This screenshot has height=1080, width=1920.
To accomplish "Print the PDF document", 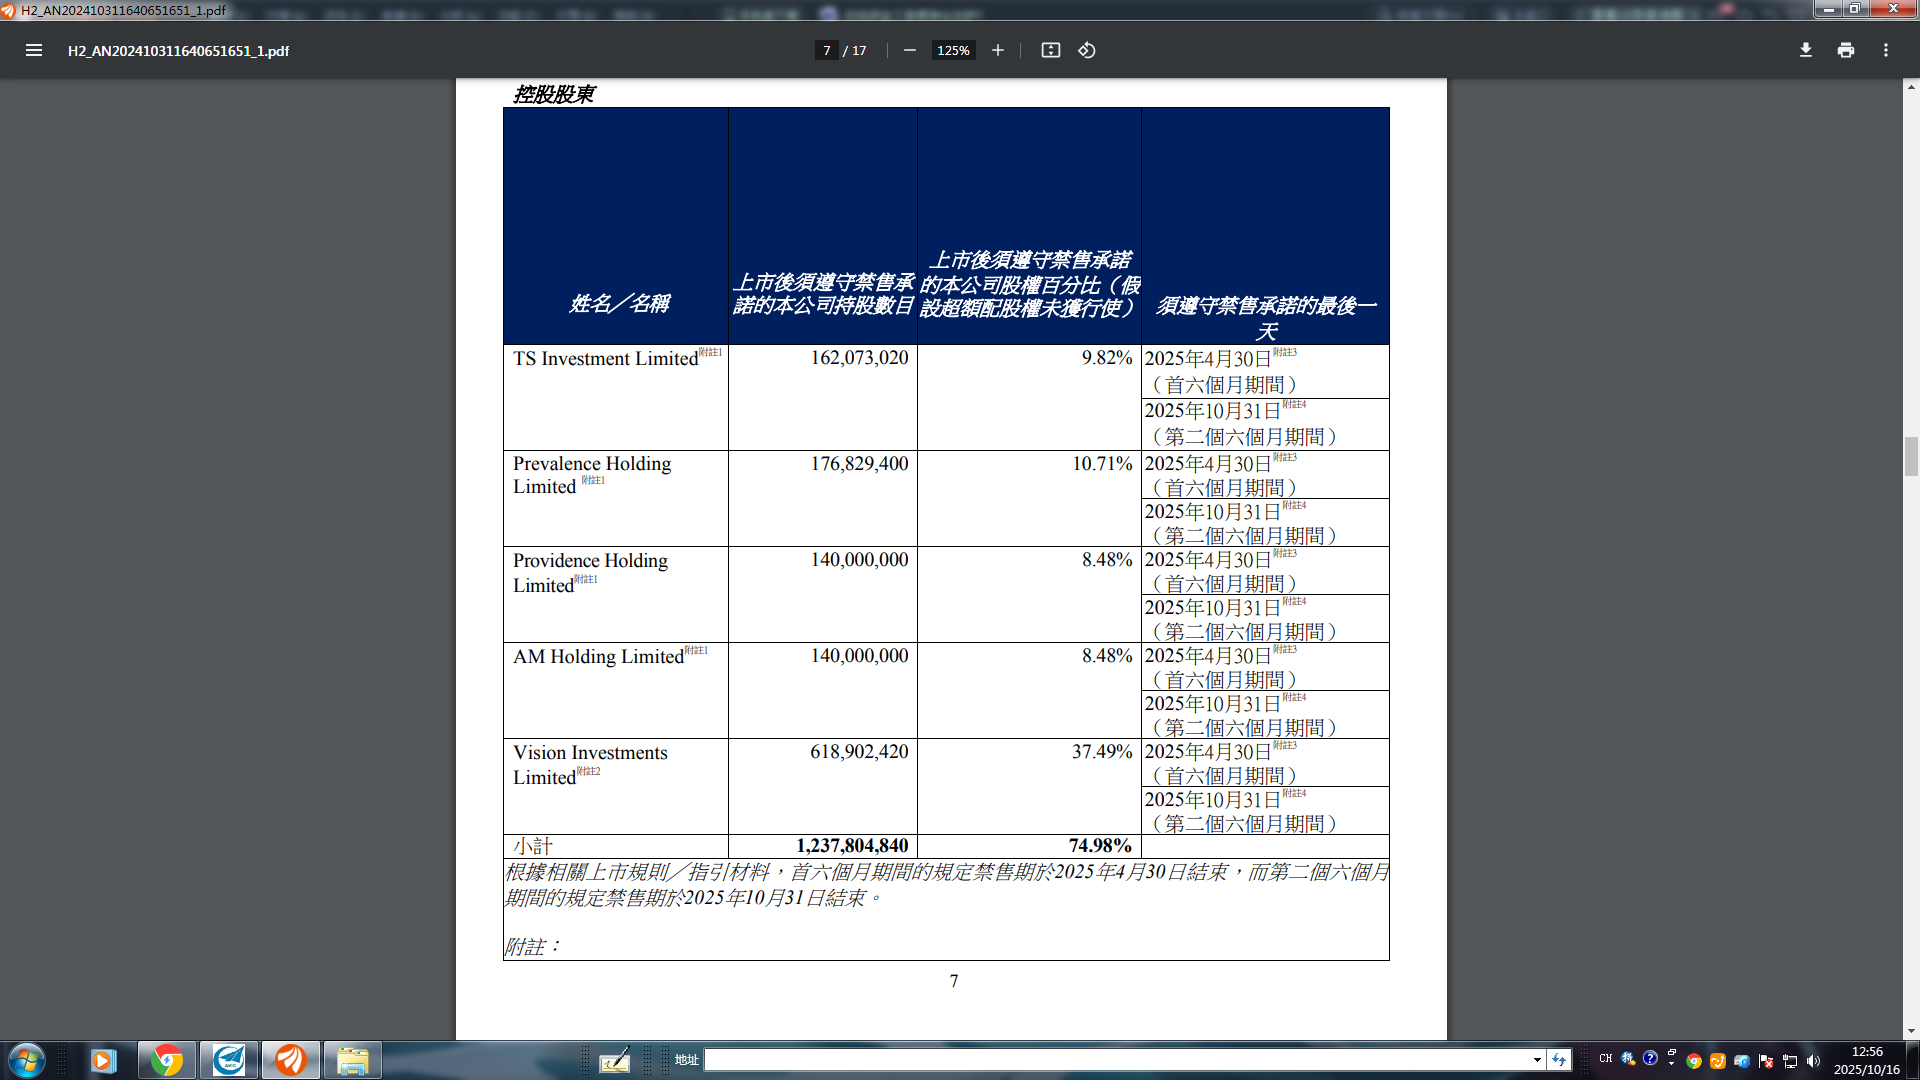I will [x=1845, y=50].
